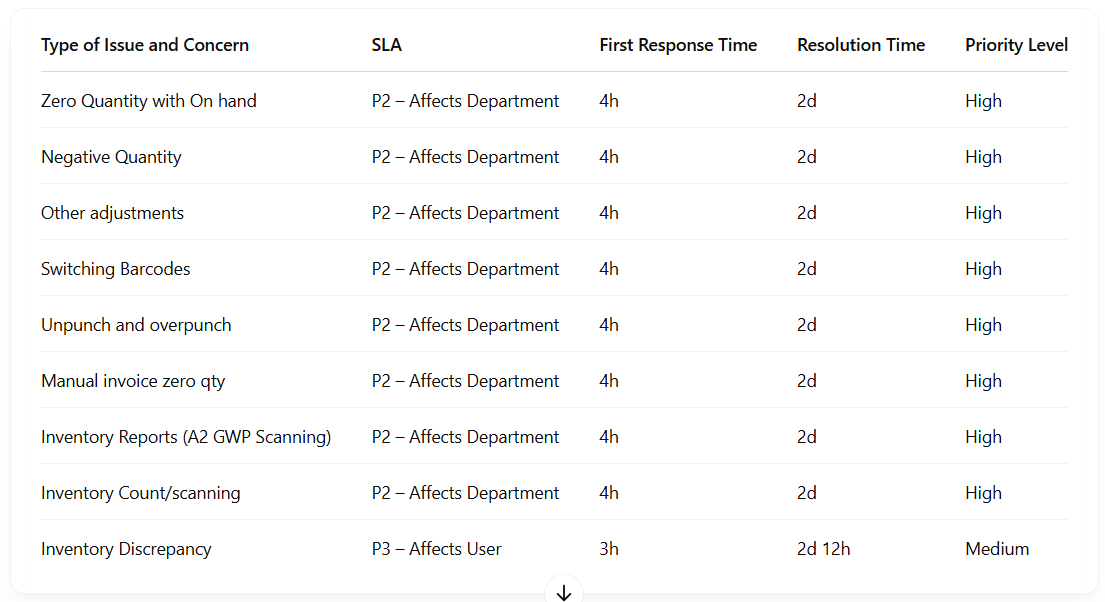Click the "Manual invoice zero qty" cell
The image size is (1105, 602).
(x=133, y=381)
